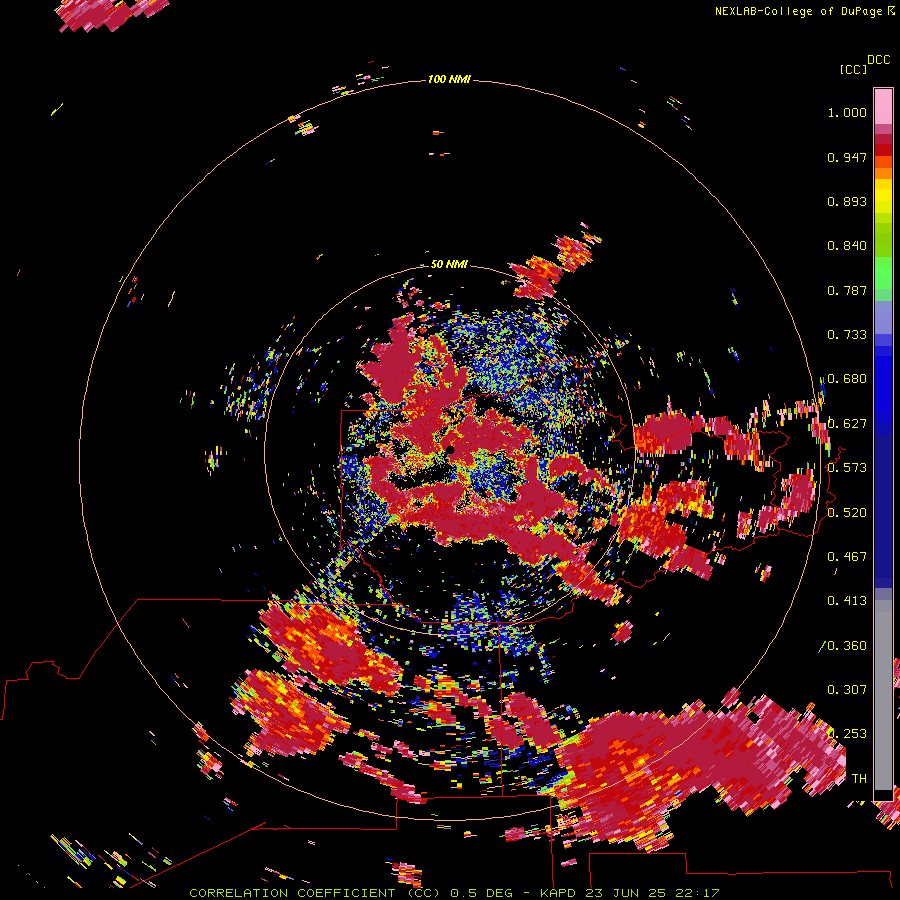Viewport: 900px width, 900px height.
Task: Click the 0.627 legend value
Action: point(847,424)
